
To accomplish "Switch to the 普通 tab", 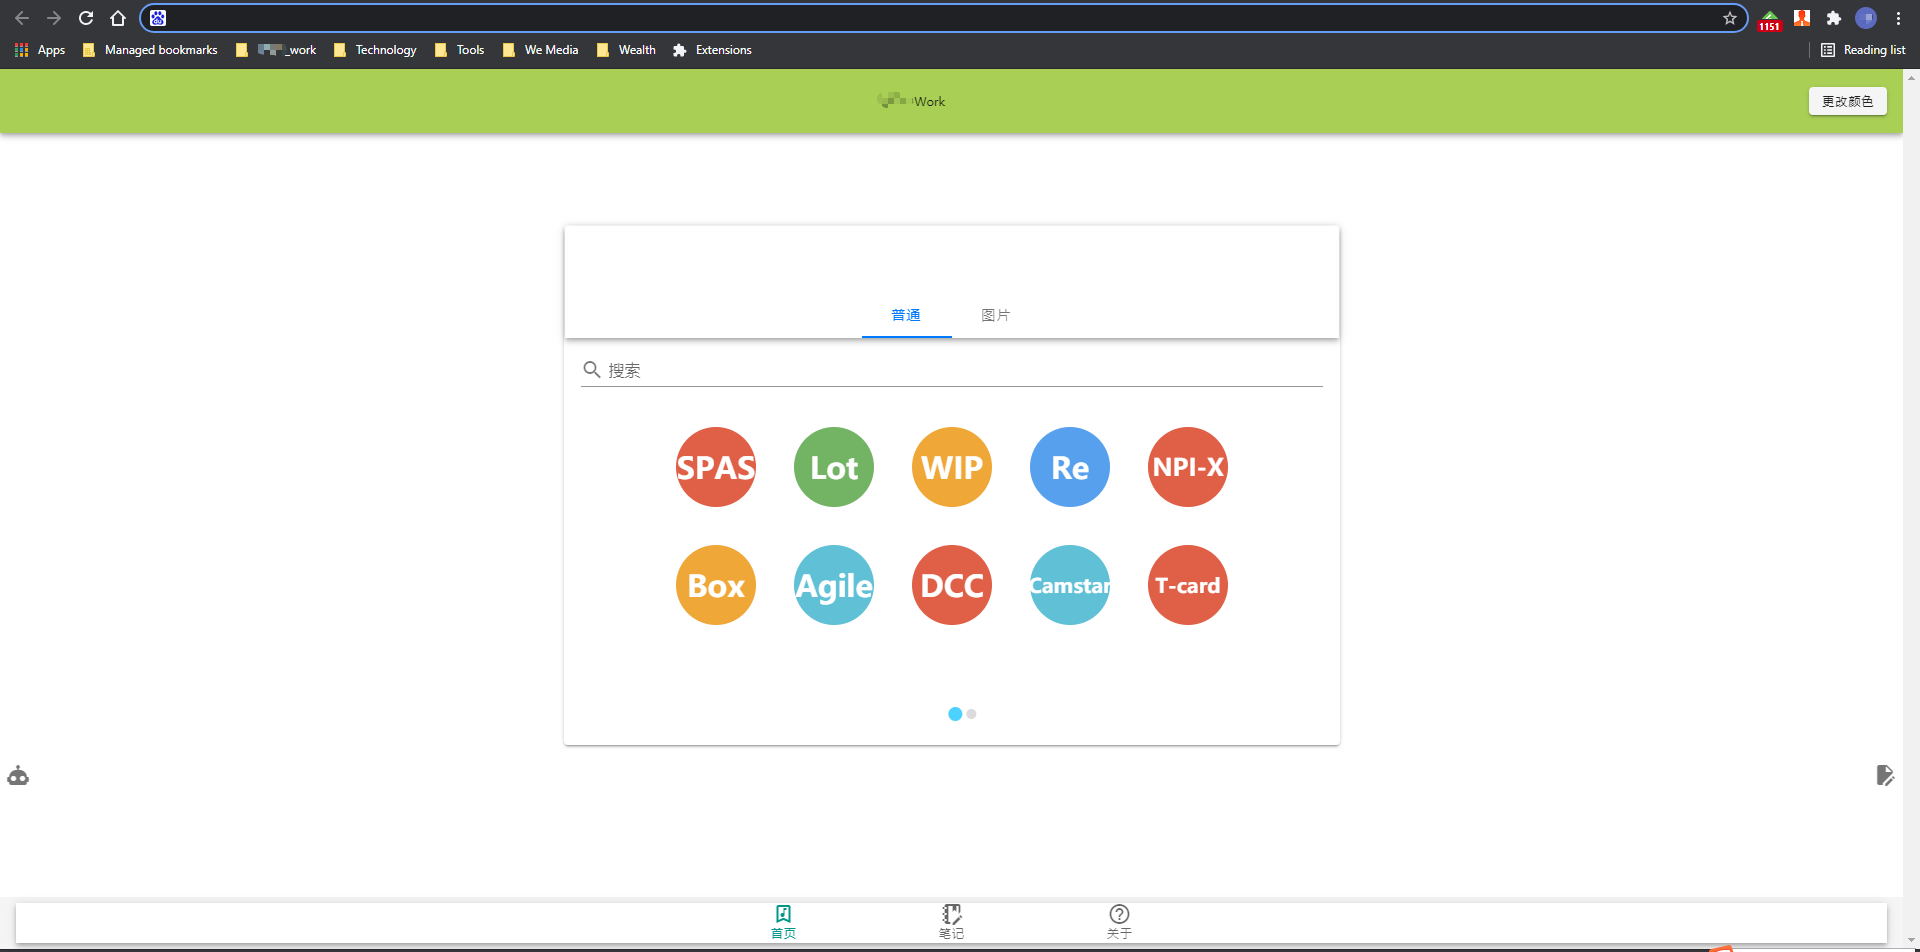I will tap(906, 315).
